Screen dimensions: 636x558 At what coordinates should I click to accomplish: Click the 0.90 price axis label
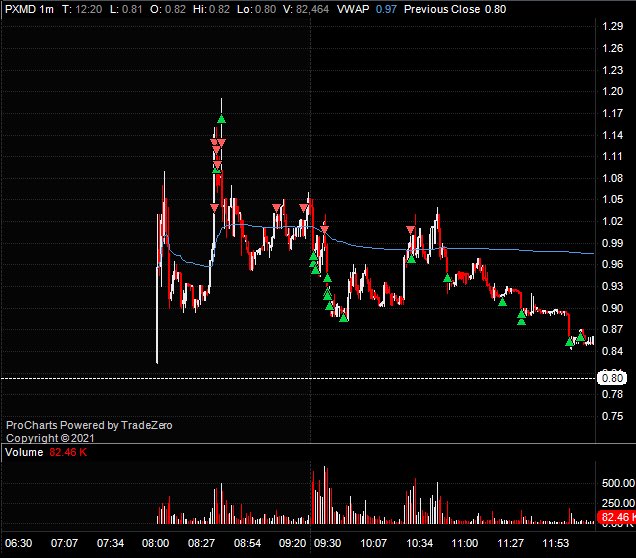612,308
